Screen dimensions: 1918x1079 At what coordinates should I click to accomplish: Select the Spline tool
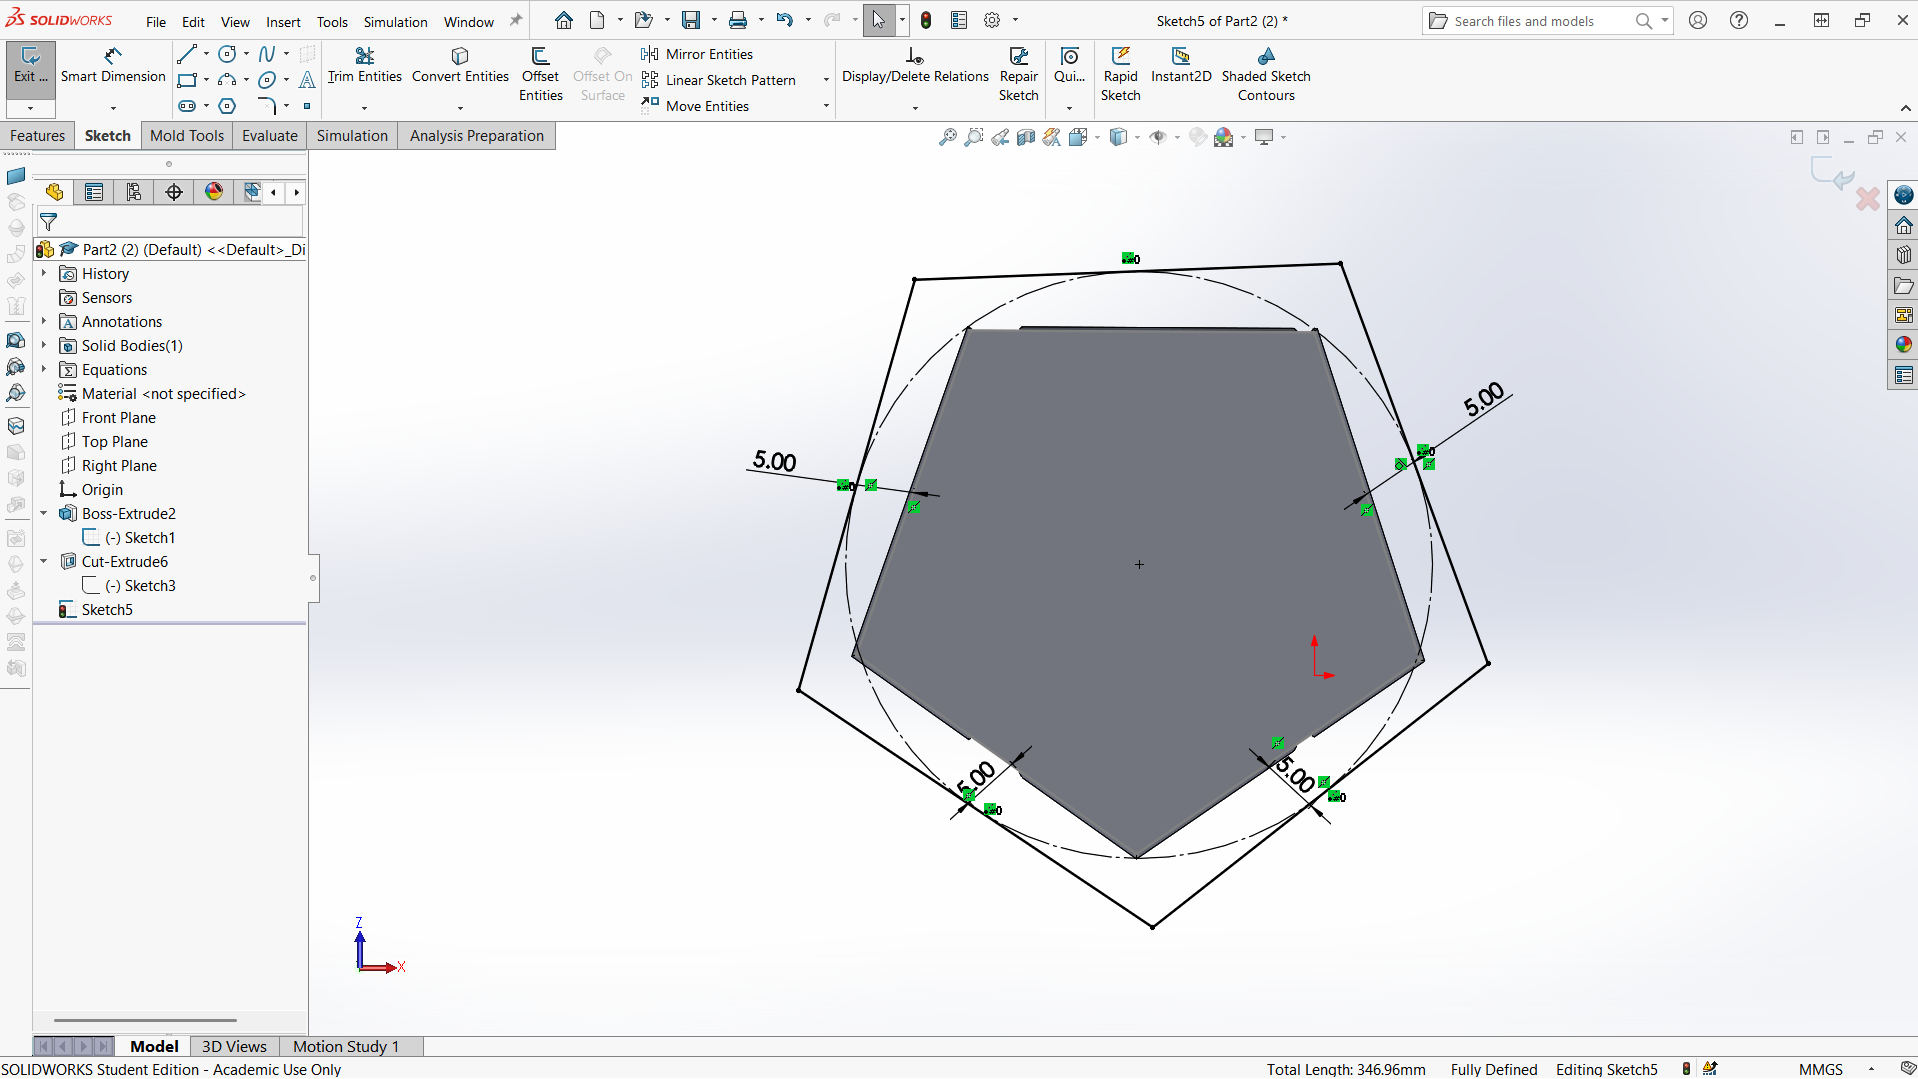tap(267, 54)
